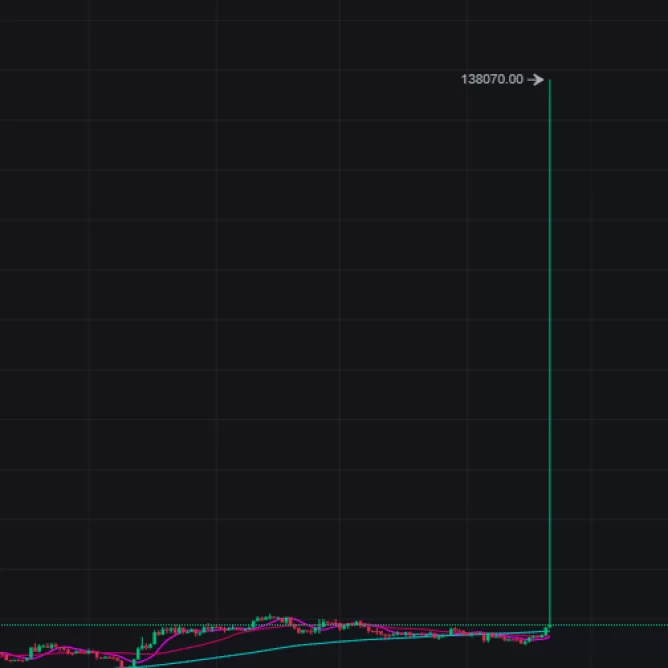Select the green candle body at spike base
Screen dimensions: 668x668
pyautogui.click(x=548, y=630)
